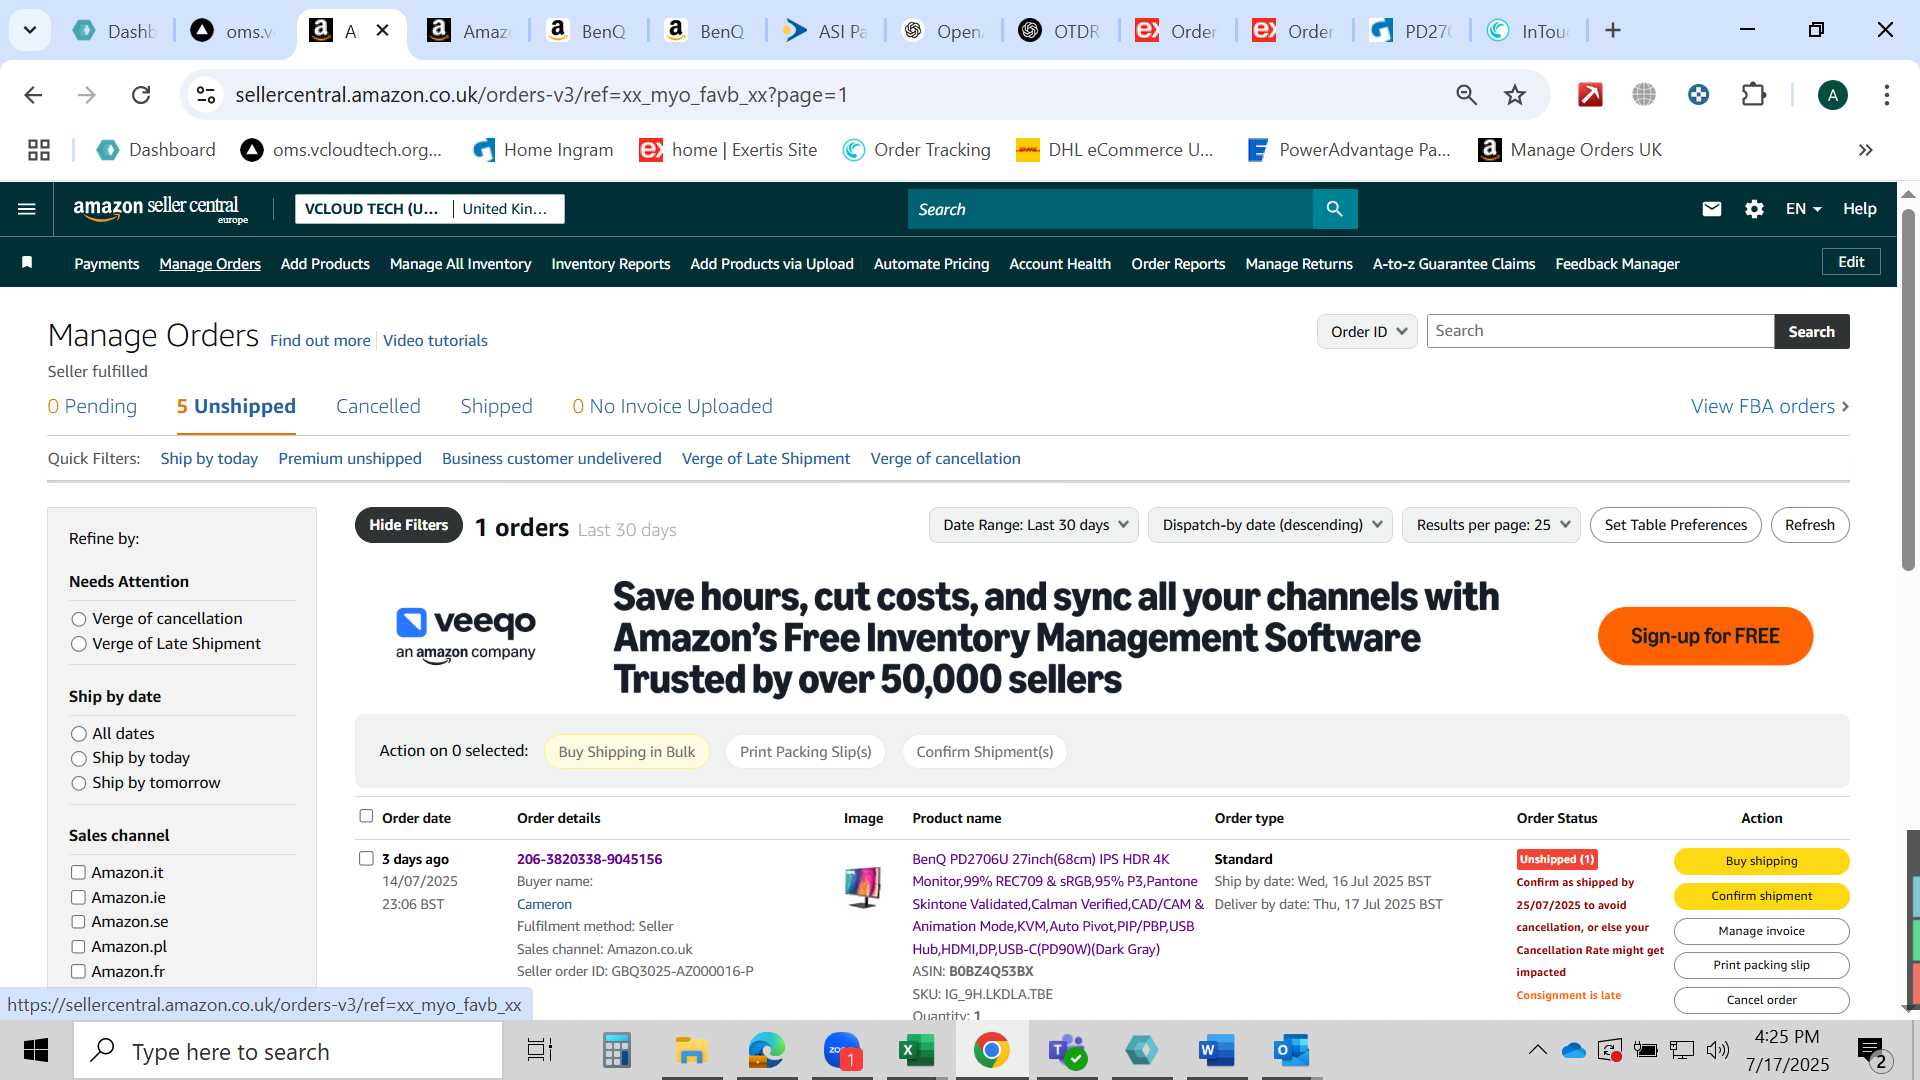
Task: Open Zoom from the taskbar
Action: tap(842, 1051)
